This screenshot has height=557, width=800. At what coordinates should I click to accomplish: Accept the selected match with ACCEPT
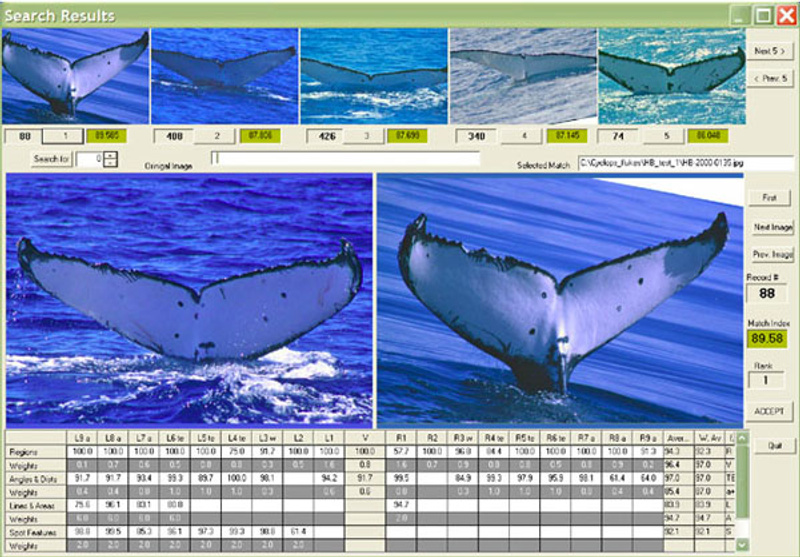coord(769,411)
